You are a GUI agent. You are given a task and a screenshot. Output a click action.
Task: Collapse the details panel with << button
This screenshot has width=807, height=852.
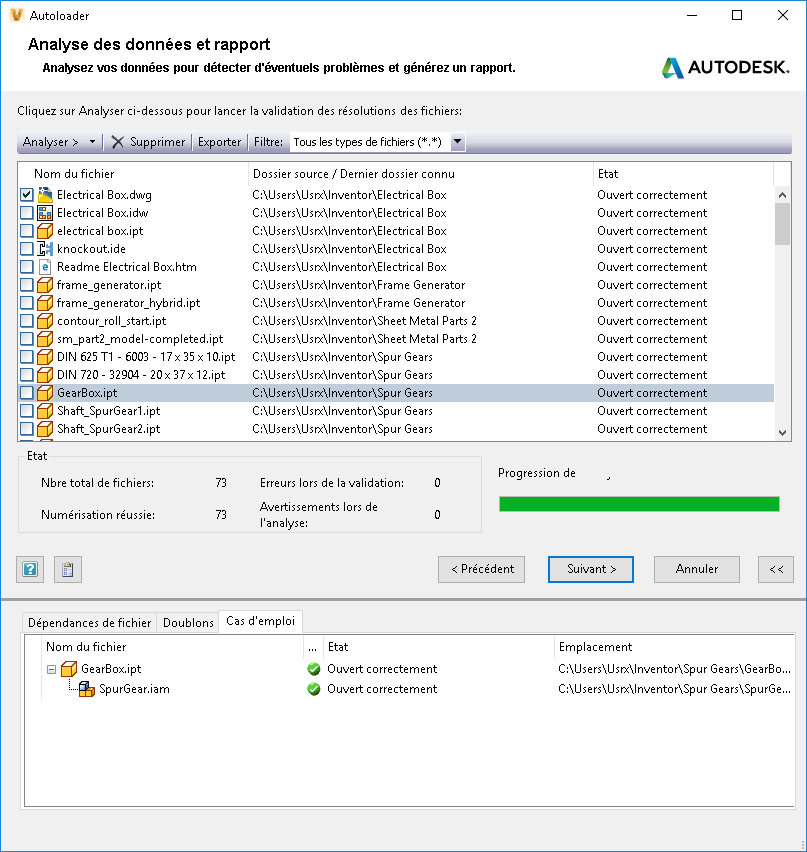776,569
